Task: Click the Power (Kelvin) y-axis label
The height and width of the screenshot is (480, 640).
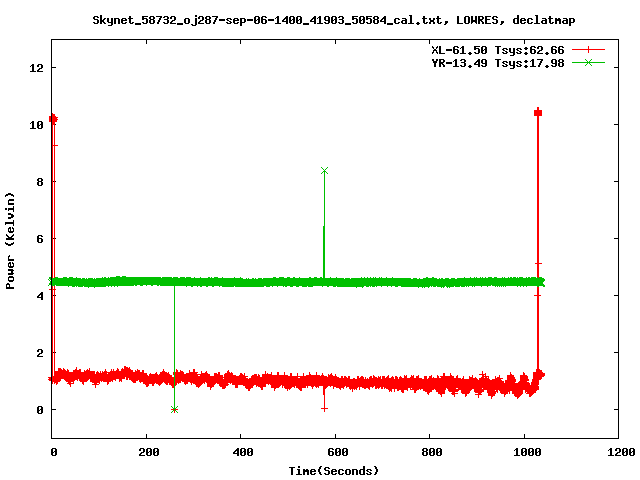Action: [x=10, y=240]
